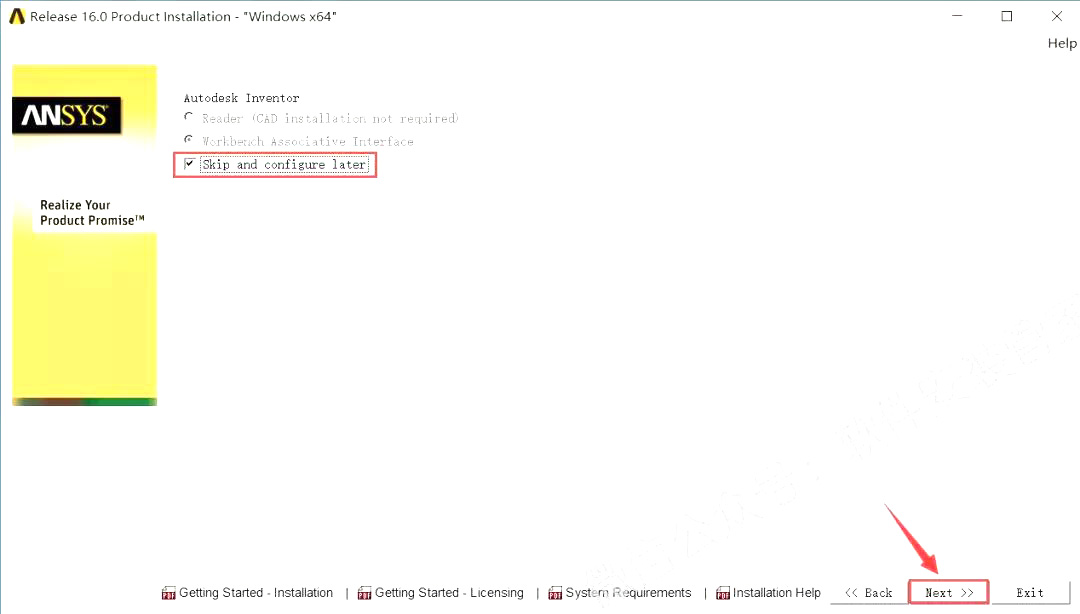Click the Realize Your Product Promise text
Viewport: 1080px width, 614px height.
pyautogui.click(x=92, y=213)
